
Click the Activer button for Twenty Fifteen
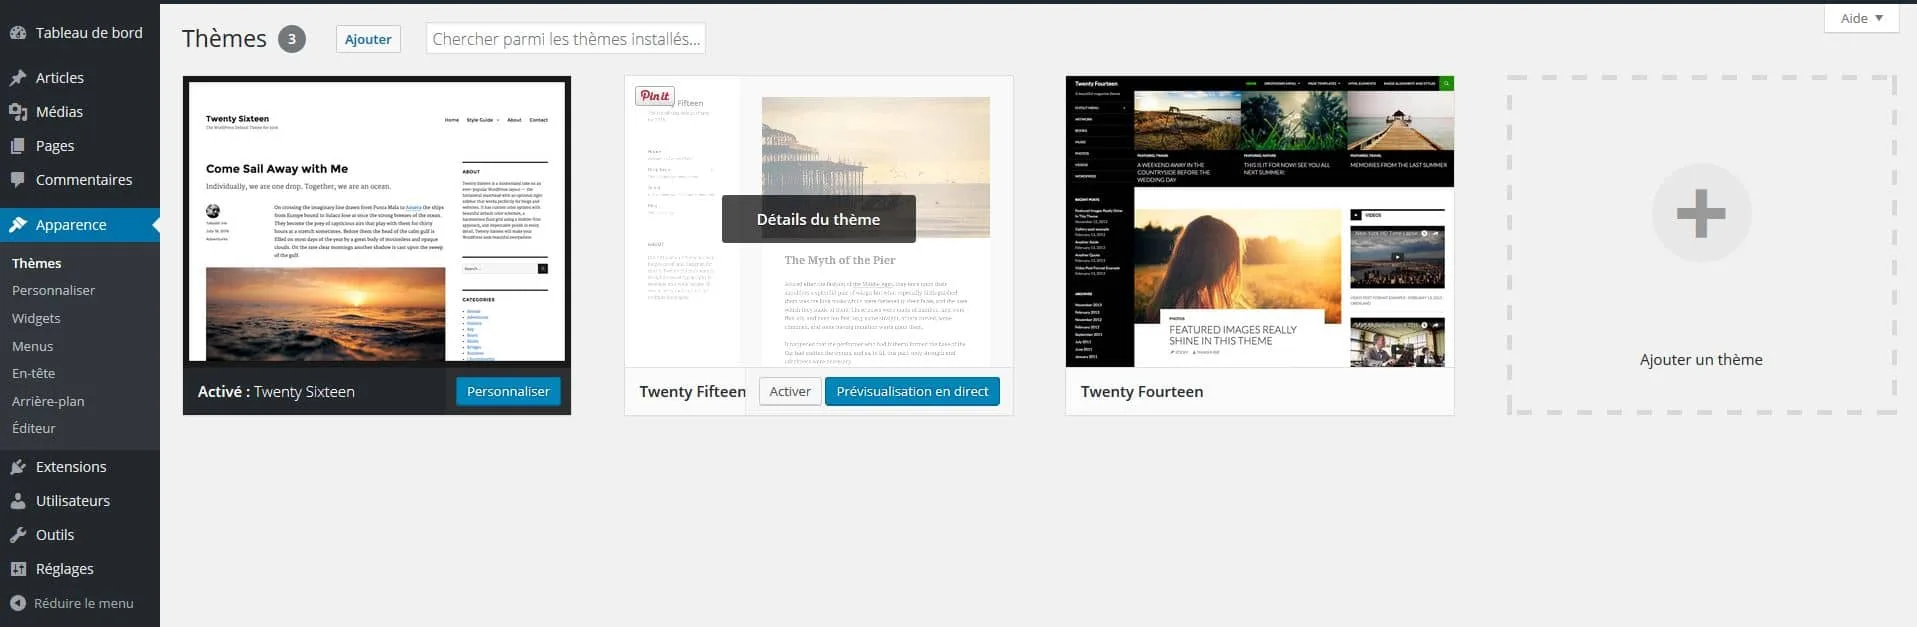(x=790, y=391)
